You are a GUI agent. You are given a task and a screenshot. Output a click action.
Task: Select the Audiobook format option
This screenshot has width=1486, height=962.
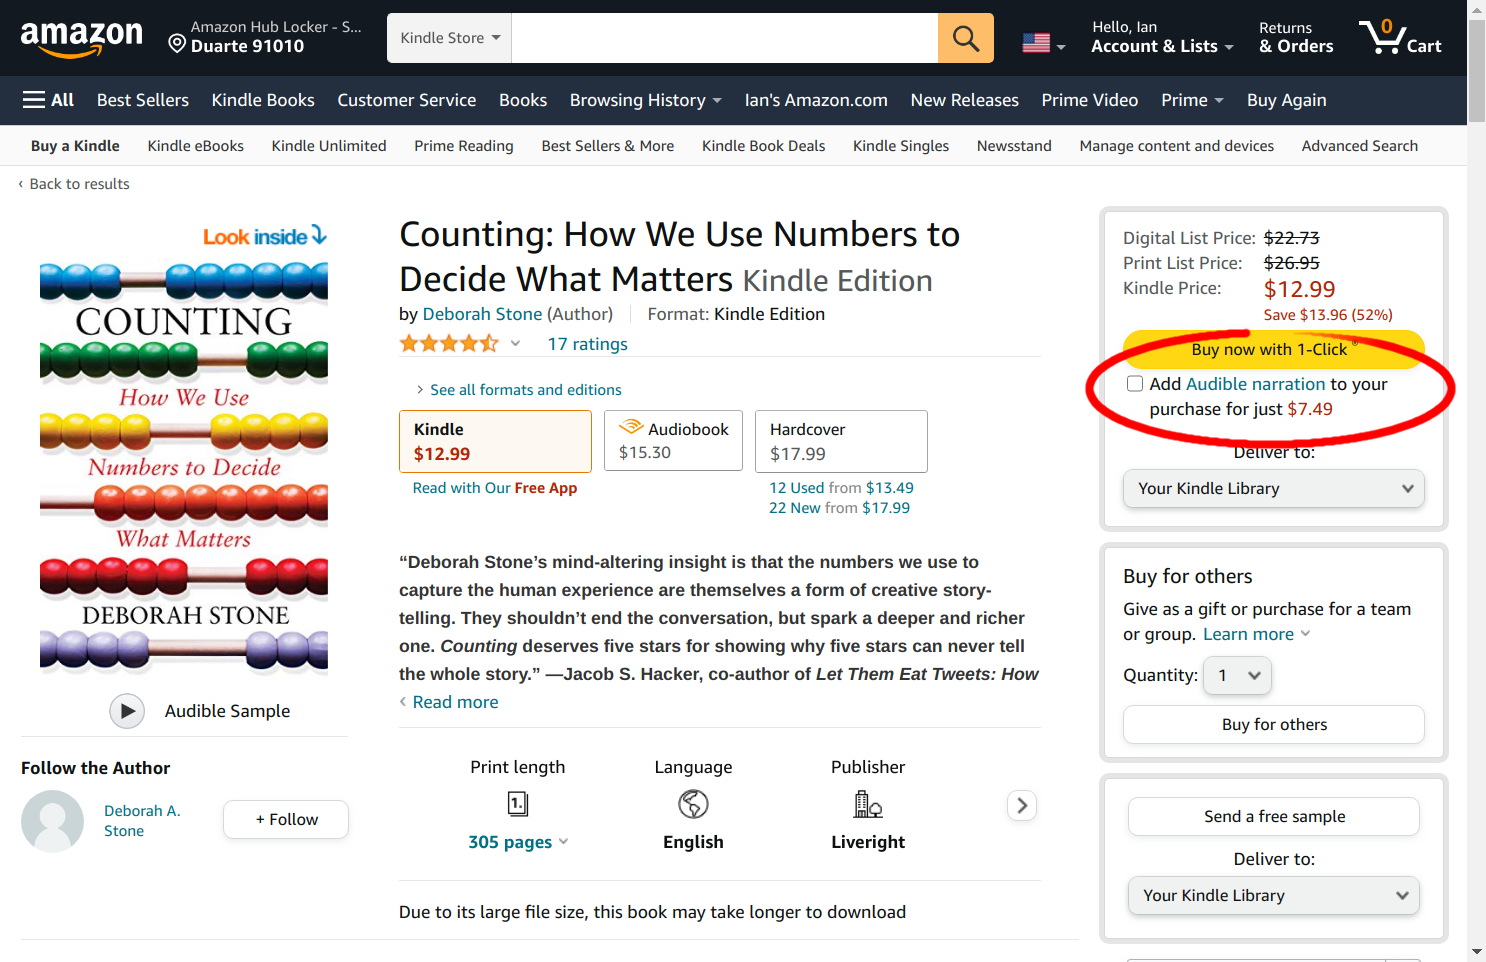674,440
